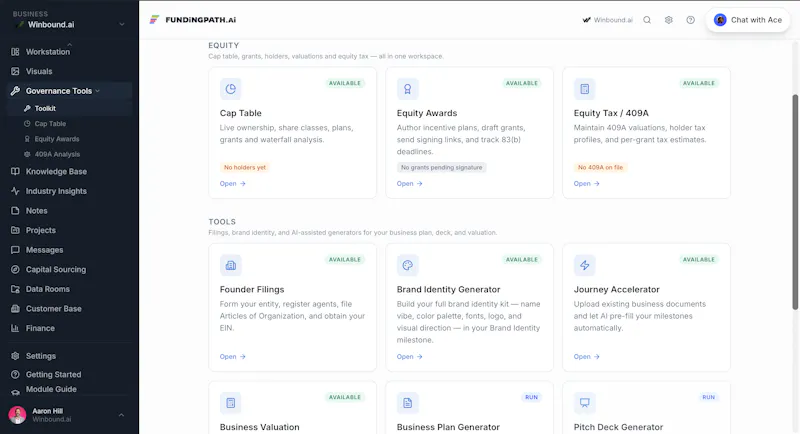The width and height of the screenshot is (800, 434).
Task: Click the Industry Insights pulse icon
Action: coord(15,191)
